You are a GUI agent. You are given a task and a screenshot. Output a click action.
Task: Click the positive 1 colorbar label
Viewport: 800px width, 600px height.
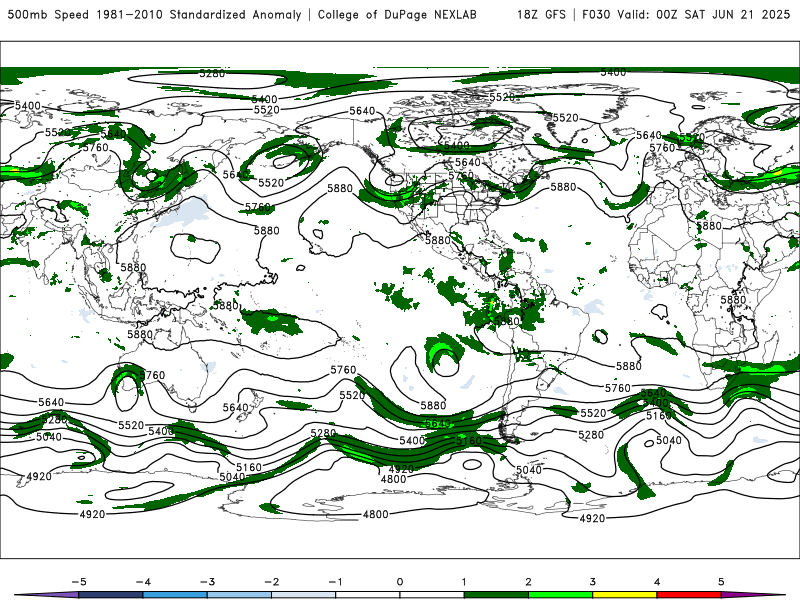[464, 582]
